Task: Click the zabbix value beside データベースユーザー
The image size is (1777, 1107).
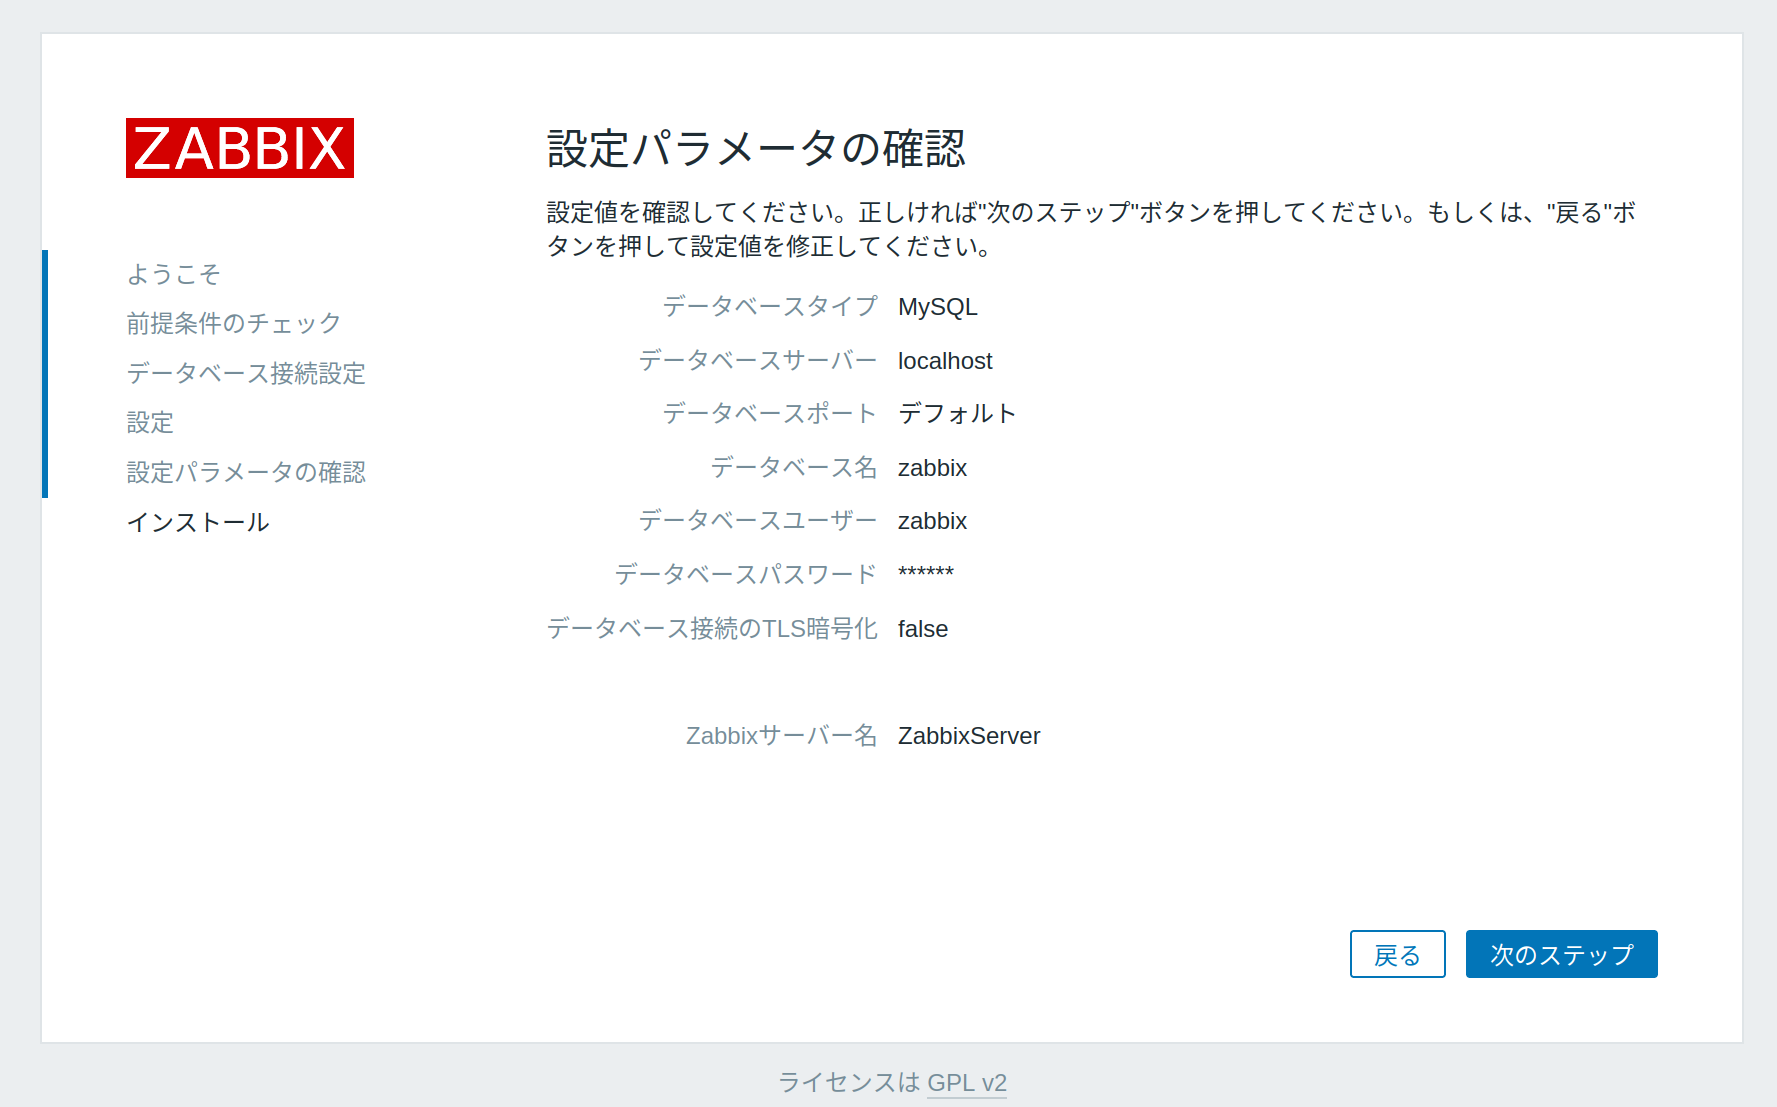Action: [932, 521]
